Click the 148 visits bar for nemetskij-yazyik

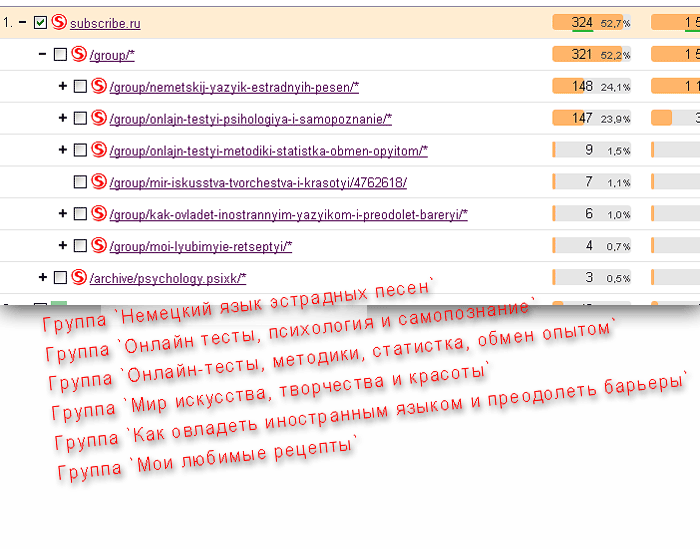(592, 86)
